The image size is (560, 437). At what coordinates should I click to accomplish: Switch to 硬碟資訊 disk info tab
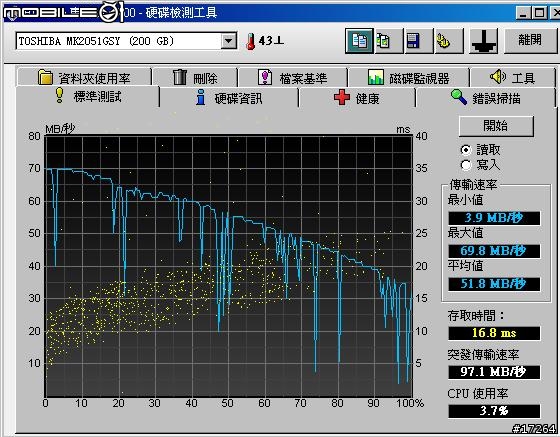229,98
